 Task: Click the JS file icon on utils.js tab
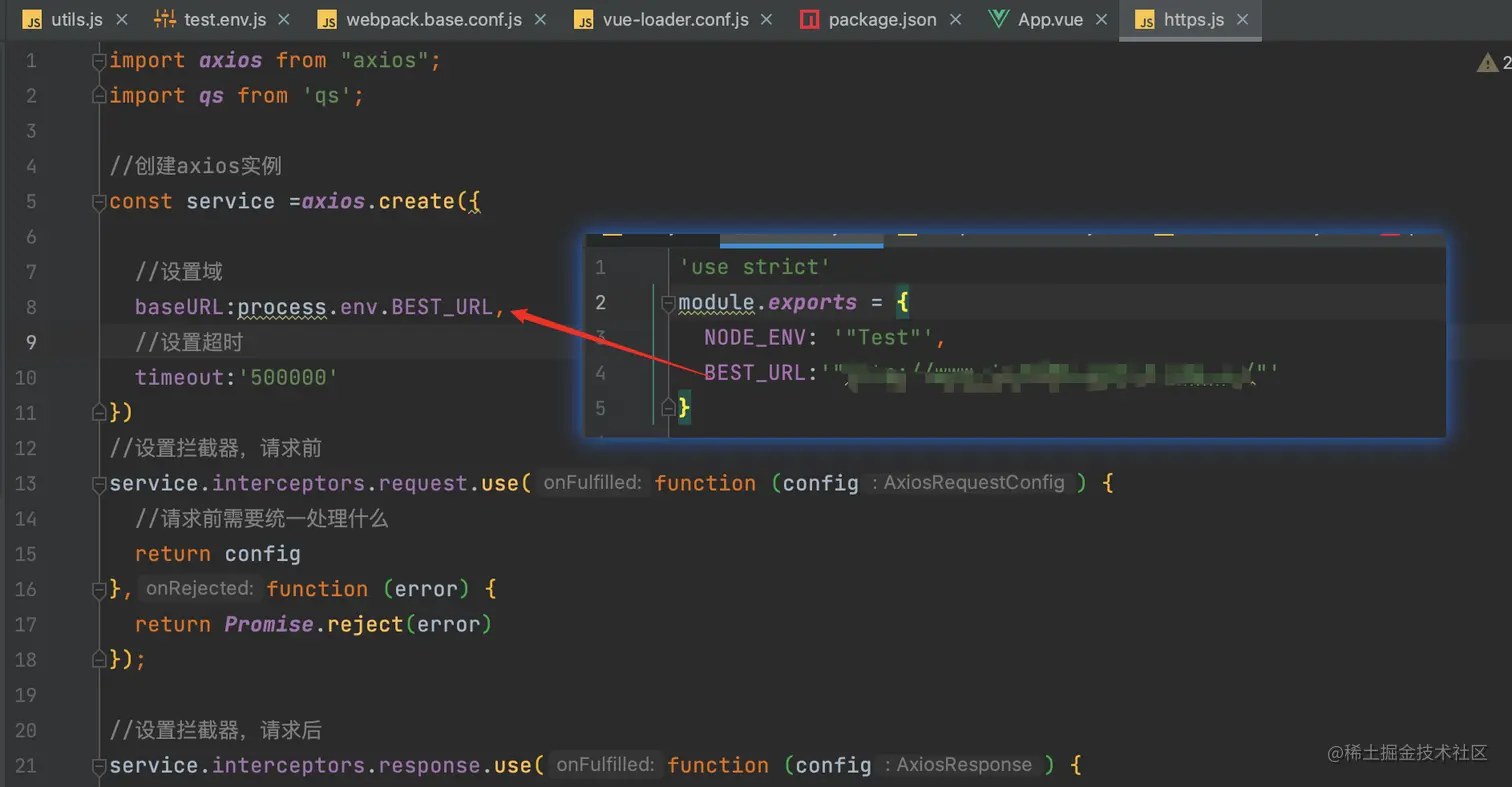[32, 19]
